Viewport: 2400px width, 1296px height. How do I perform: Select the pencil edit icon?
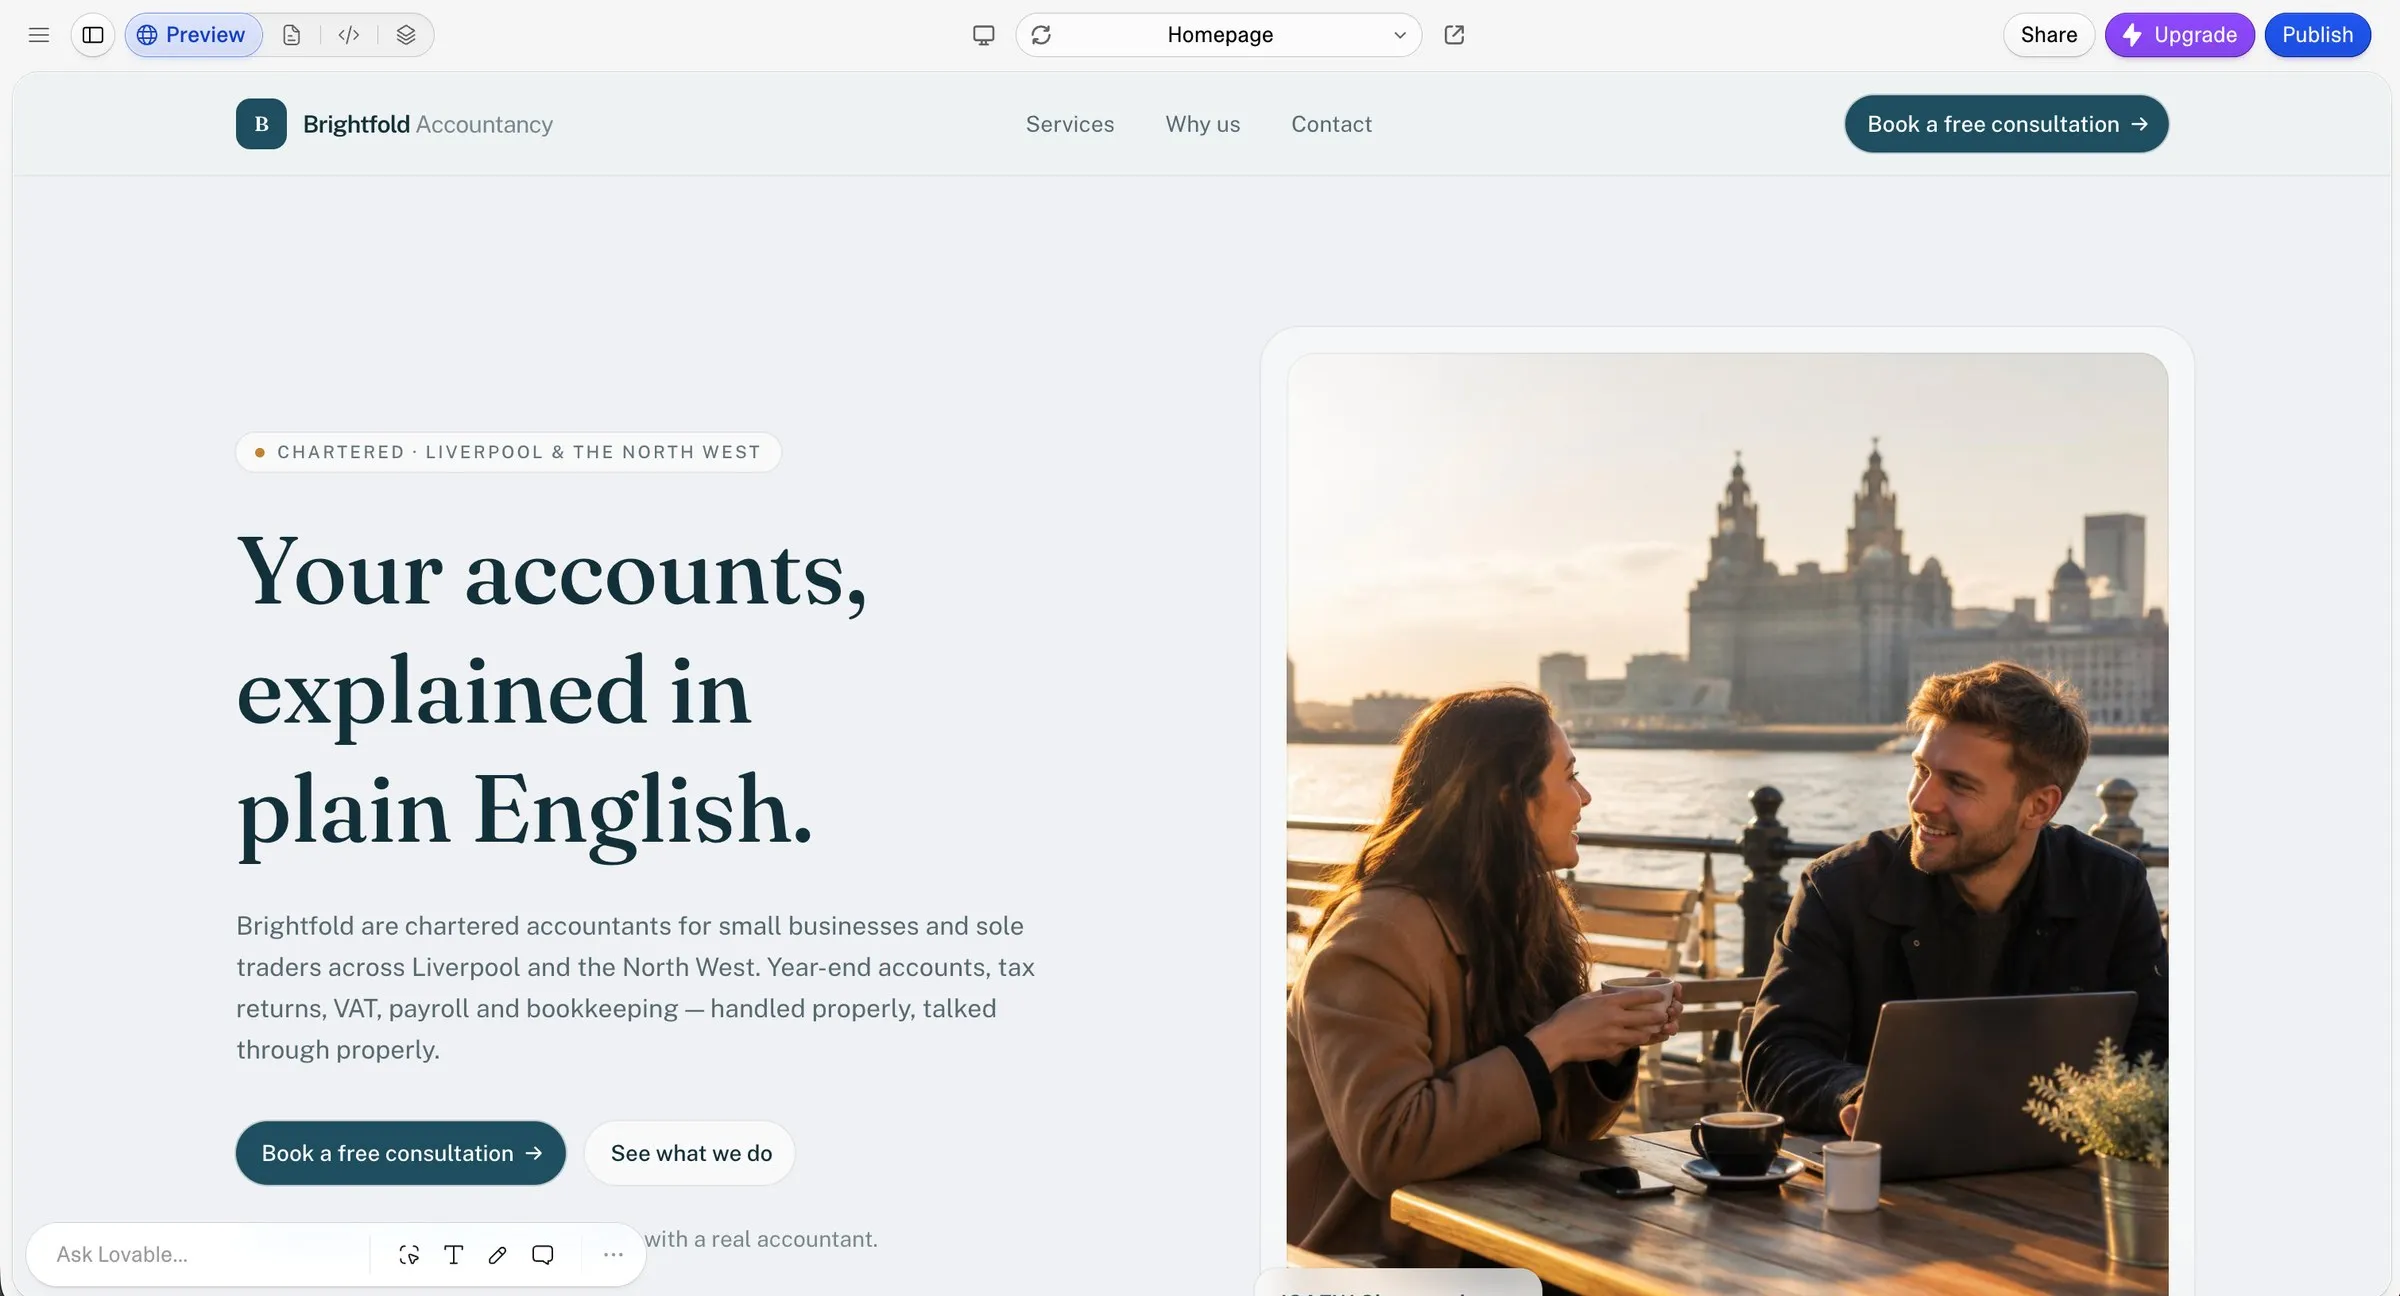pos(498,1254)
